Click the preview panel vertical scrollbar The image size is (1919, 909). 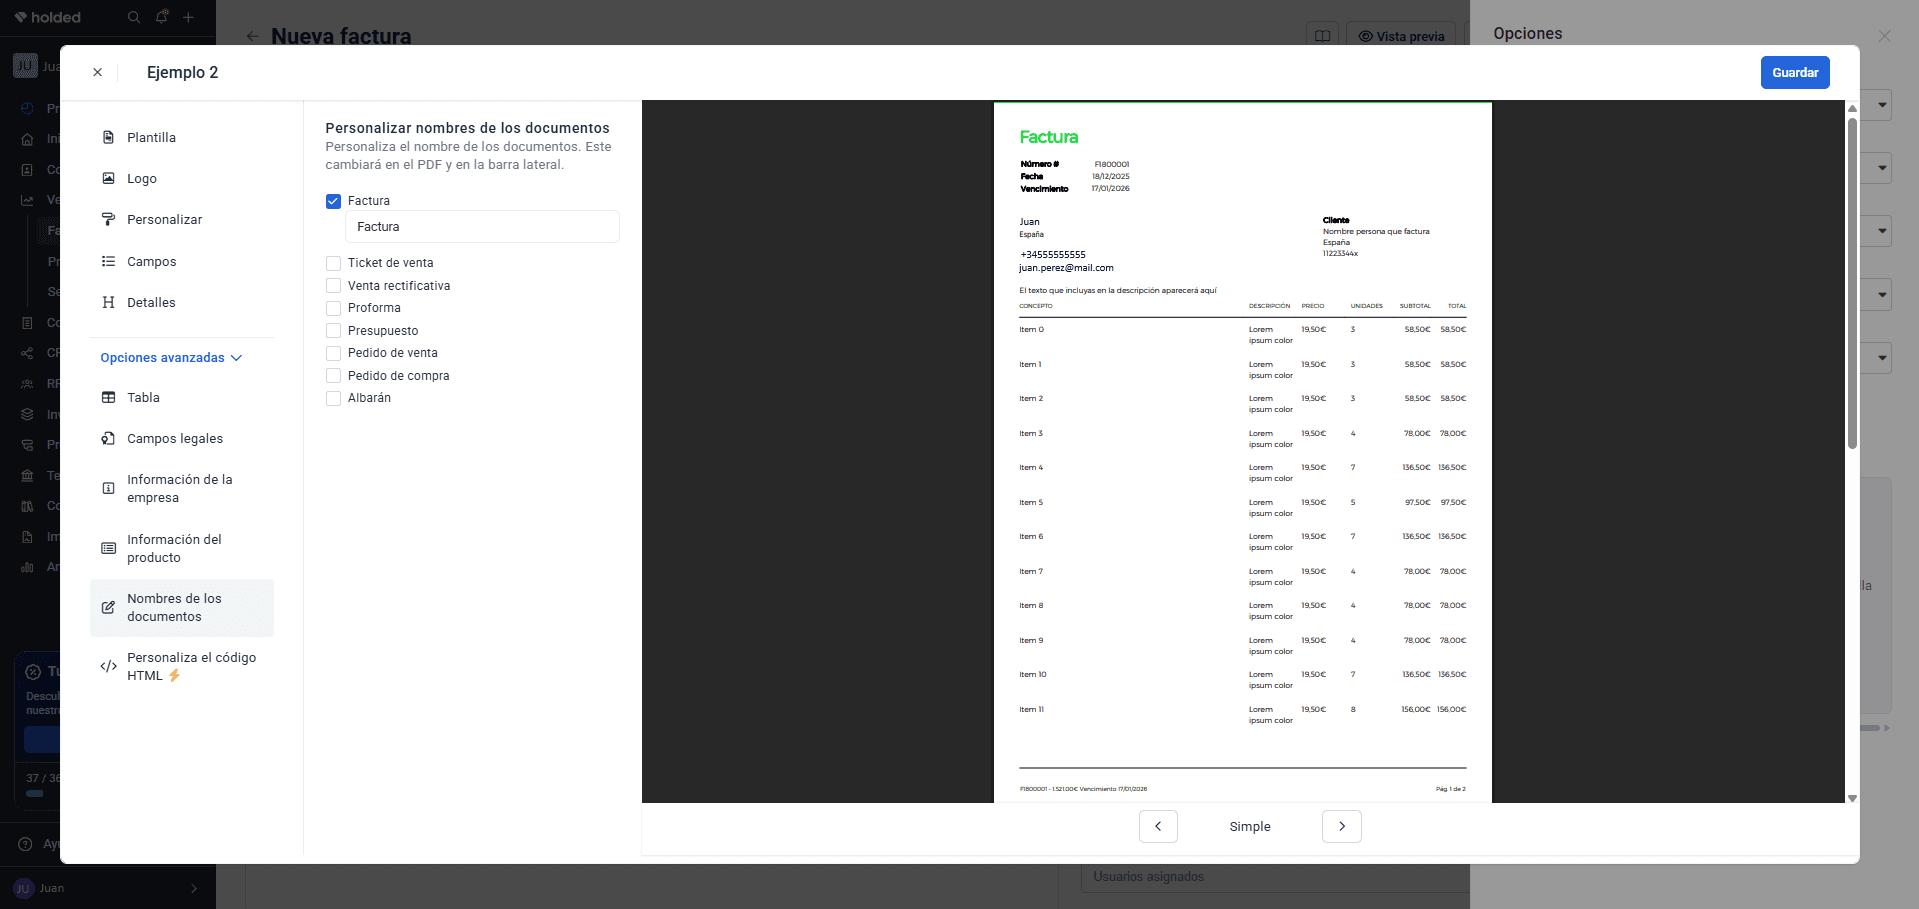point(1852,284)
